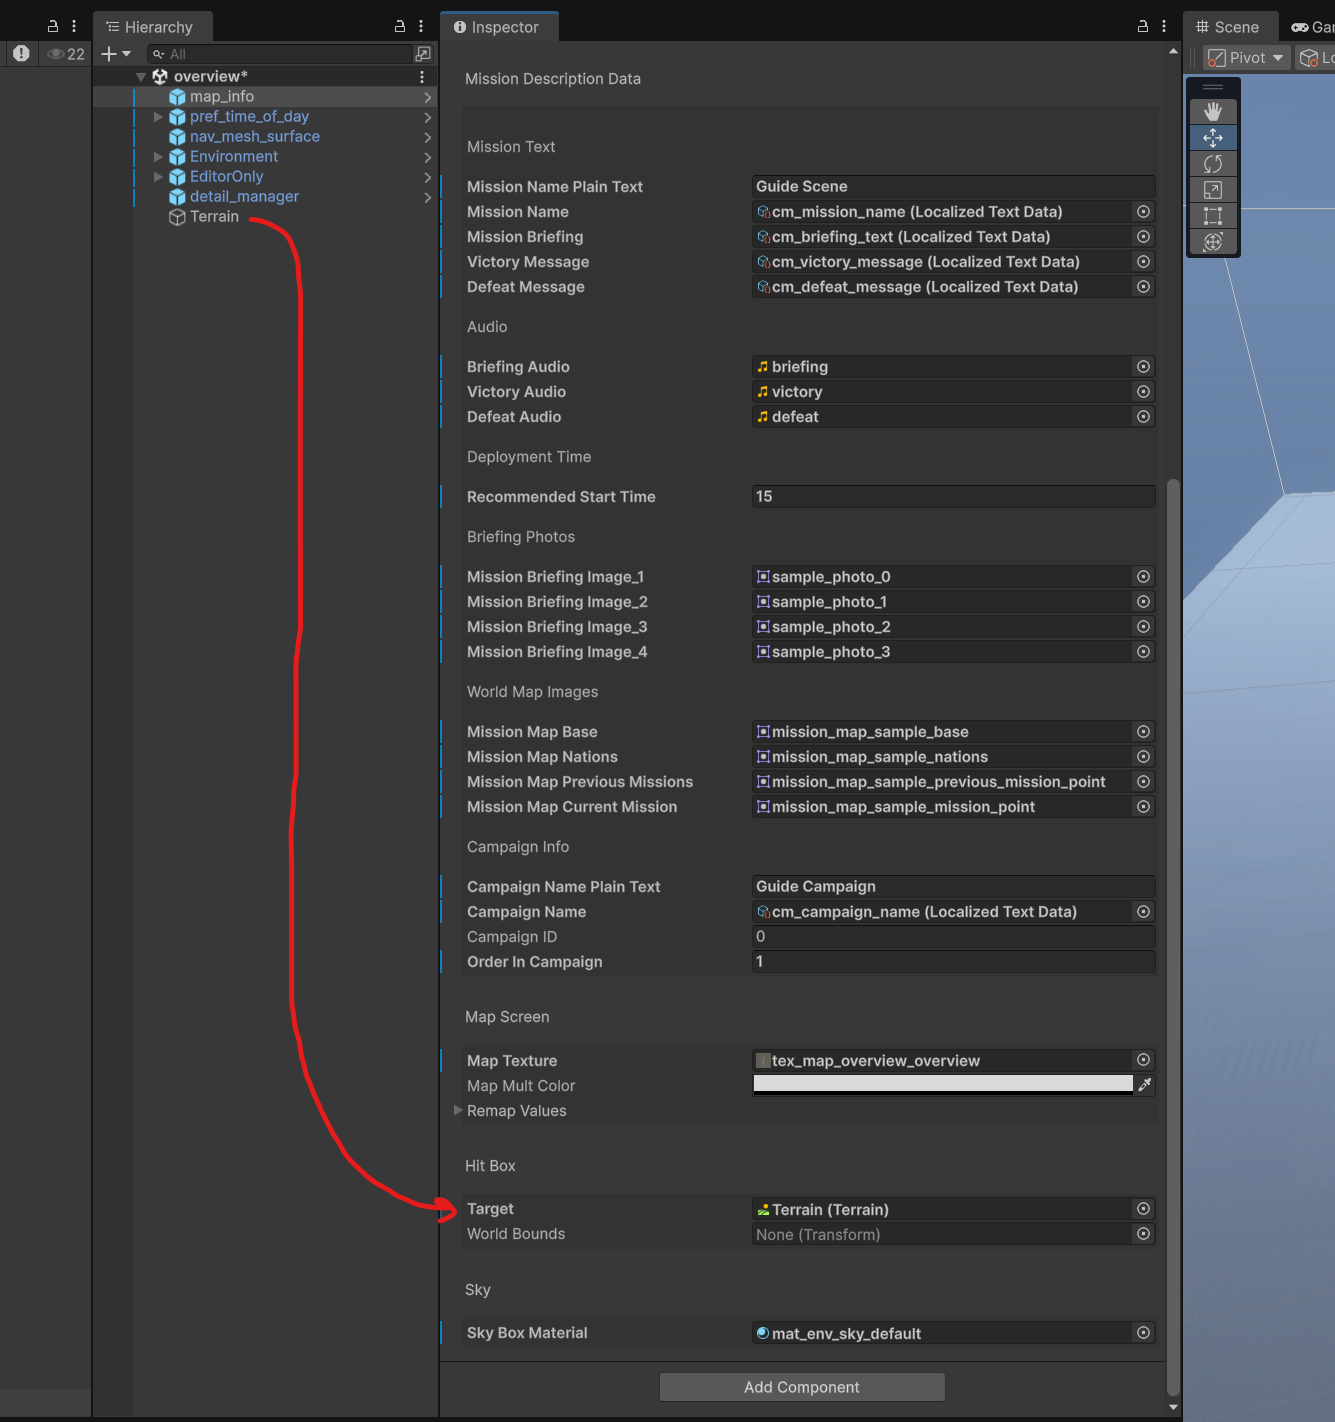This screenshot has width=1335, height=1422.
Task: Open object picker for Map Texture
Action: pyautogui.click(x=1144, y=1060)
